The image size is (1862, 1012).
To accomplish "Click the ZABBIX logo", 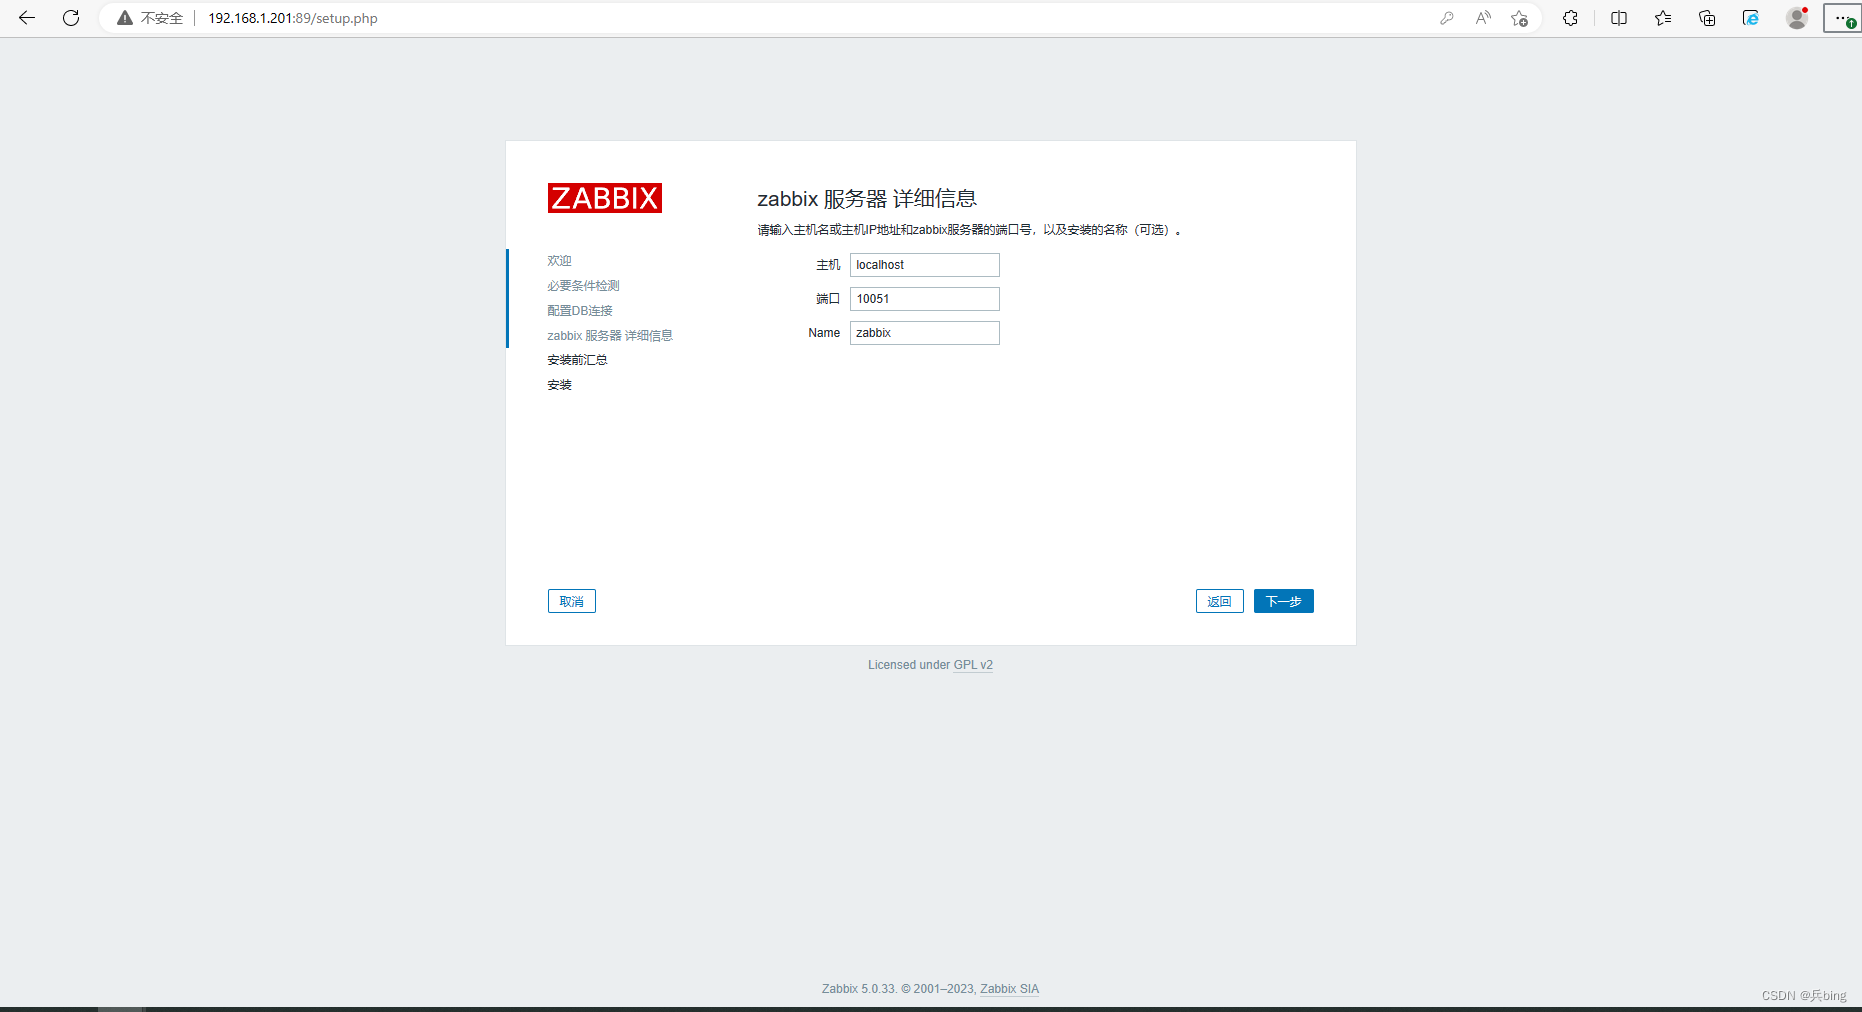I will tap(605, 198).
